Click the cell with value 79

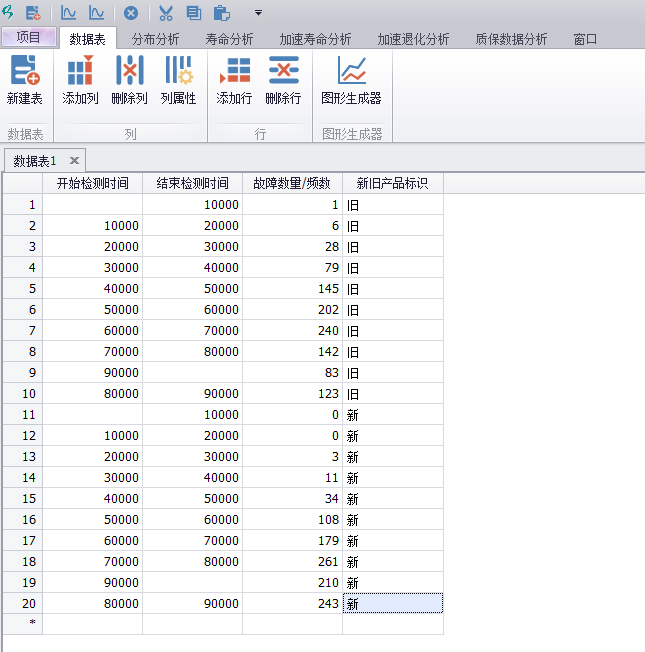point(292,267)
